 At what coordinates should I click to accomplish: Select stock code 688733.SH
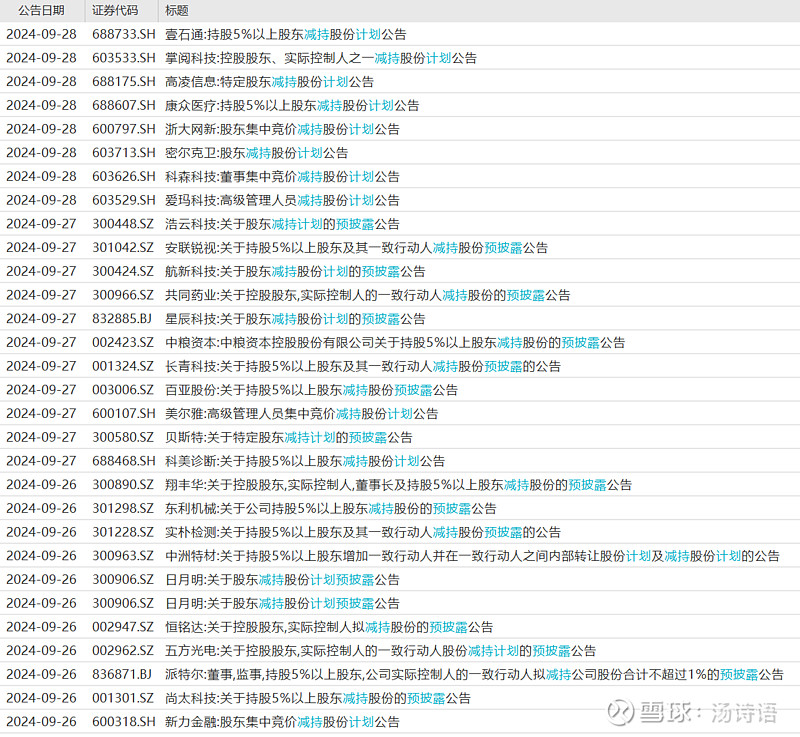click(123, 34)
